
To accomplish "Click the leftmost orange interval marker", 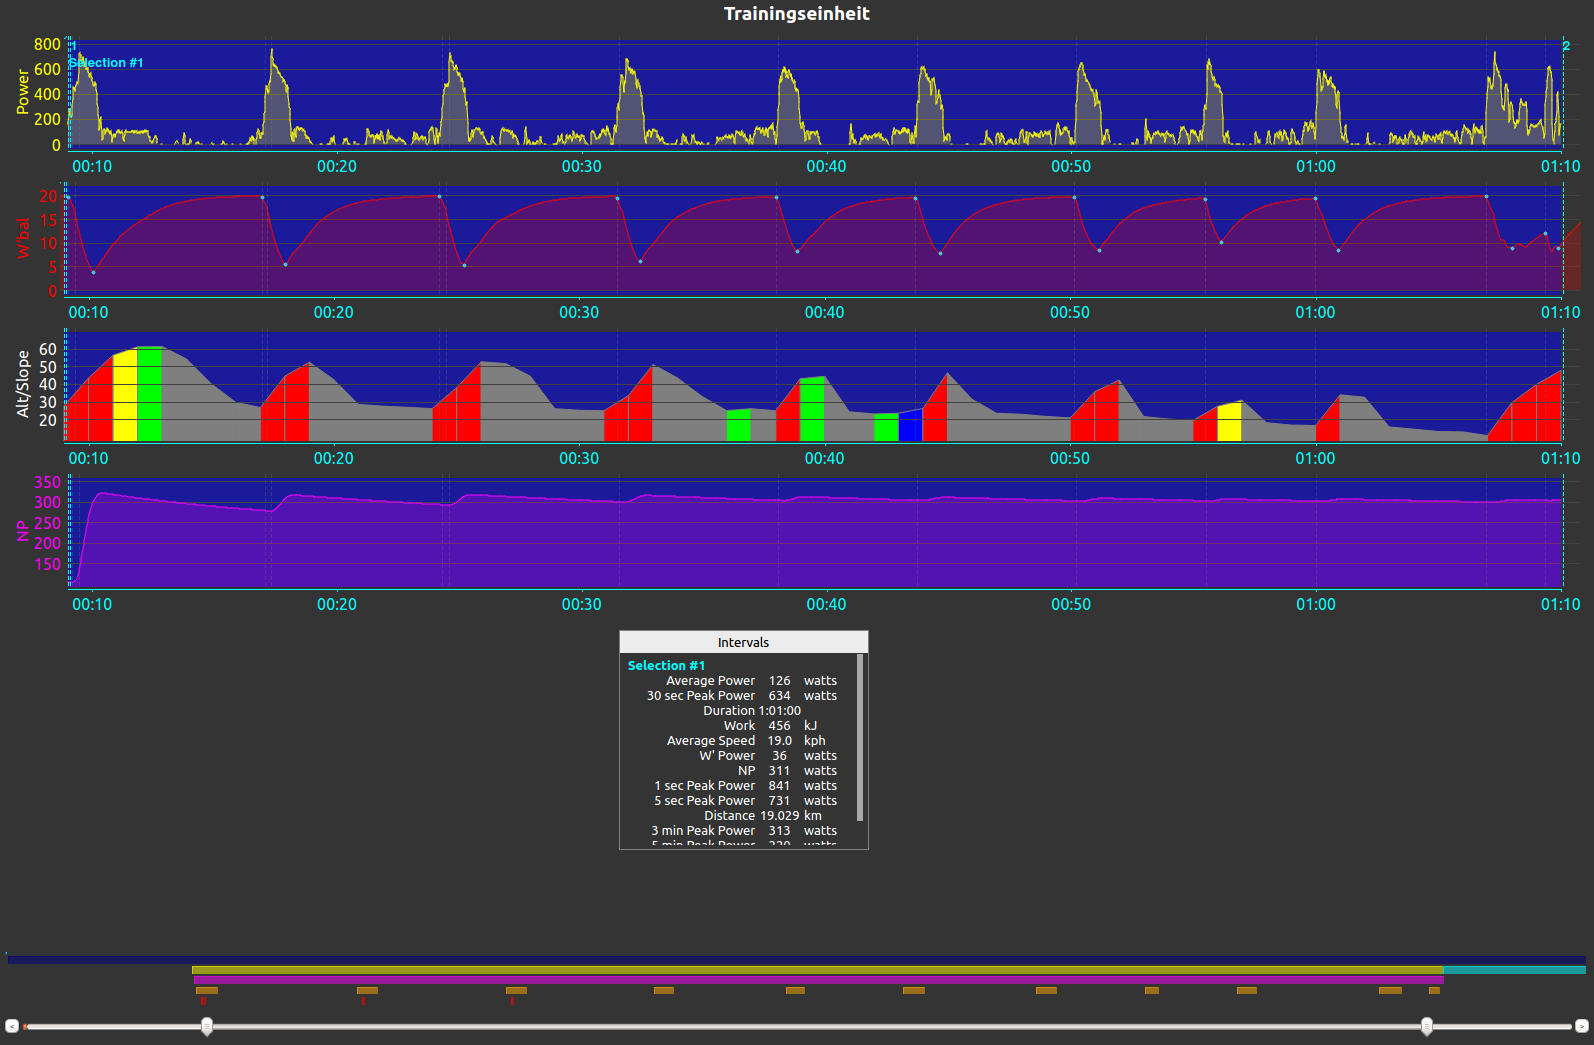I will click(207, 990).
